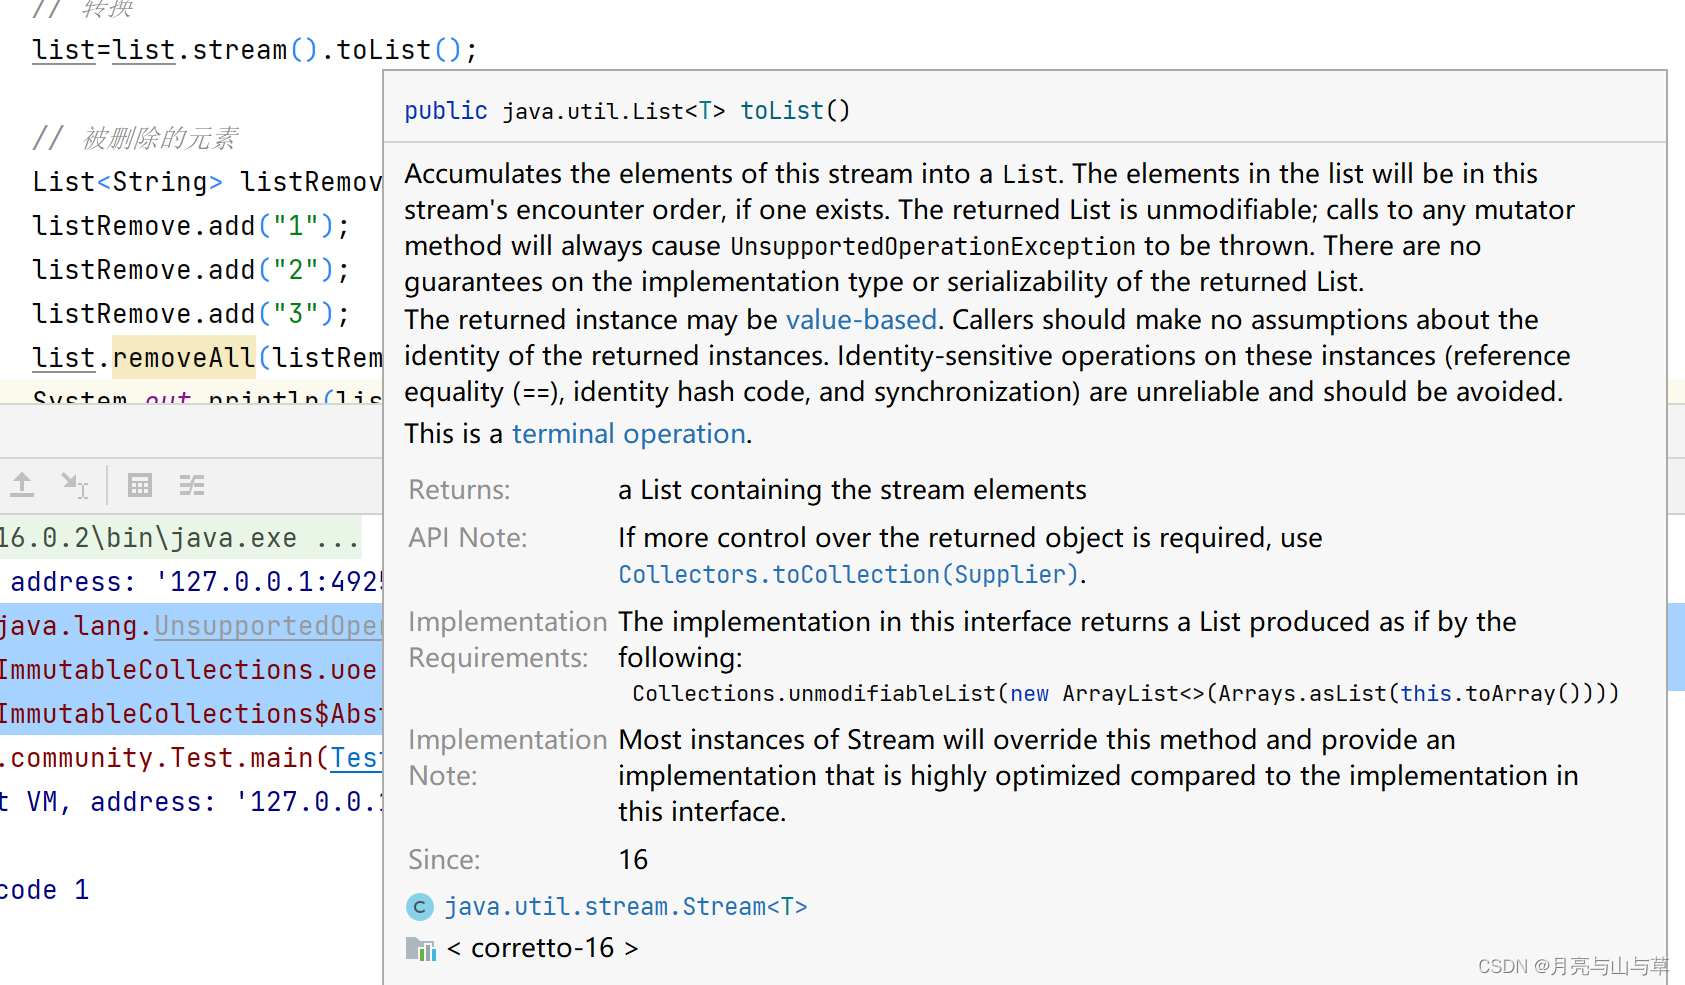Screen dimensions: 1685x985
Task: Open the value-based documentation link
Action: tap(861, 319)
